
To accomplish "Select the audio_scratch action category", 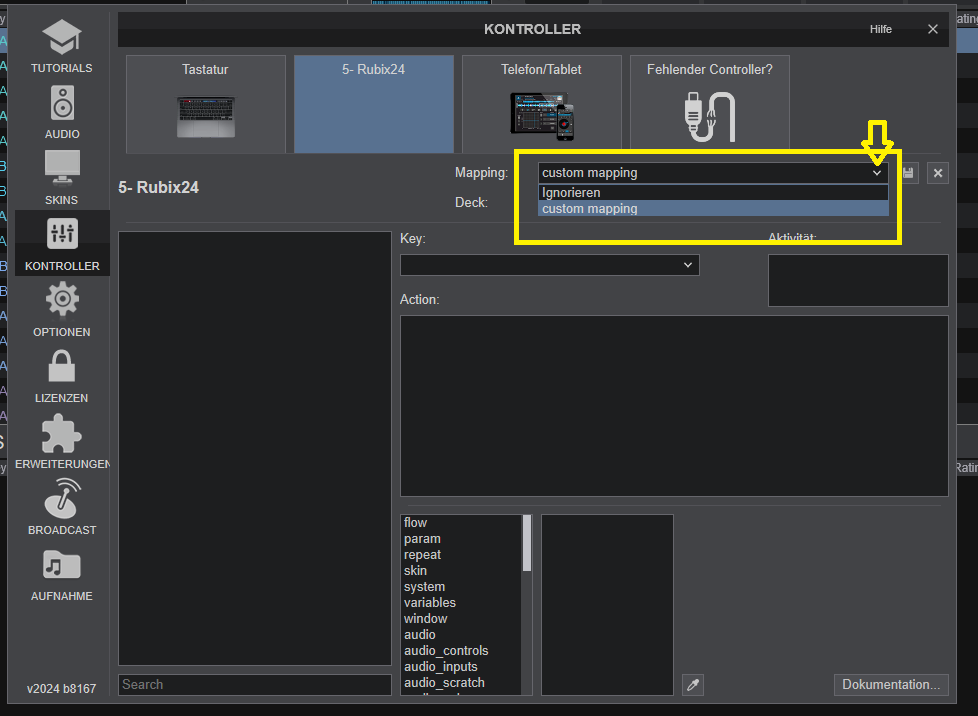I will (462, 683).
